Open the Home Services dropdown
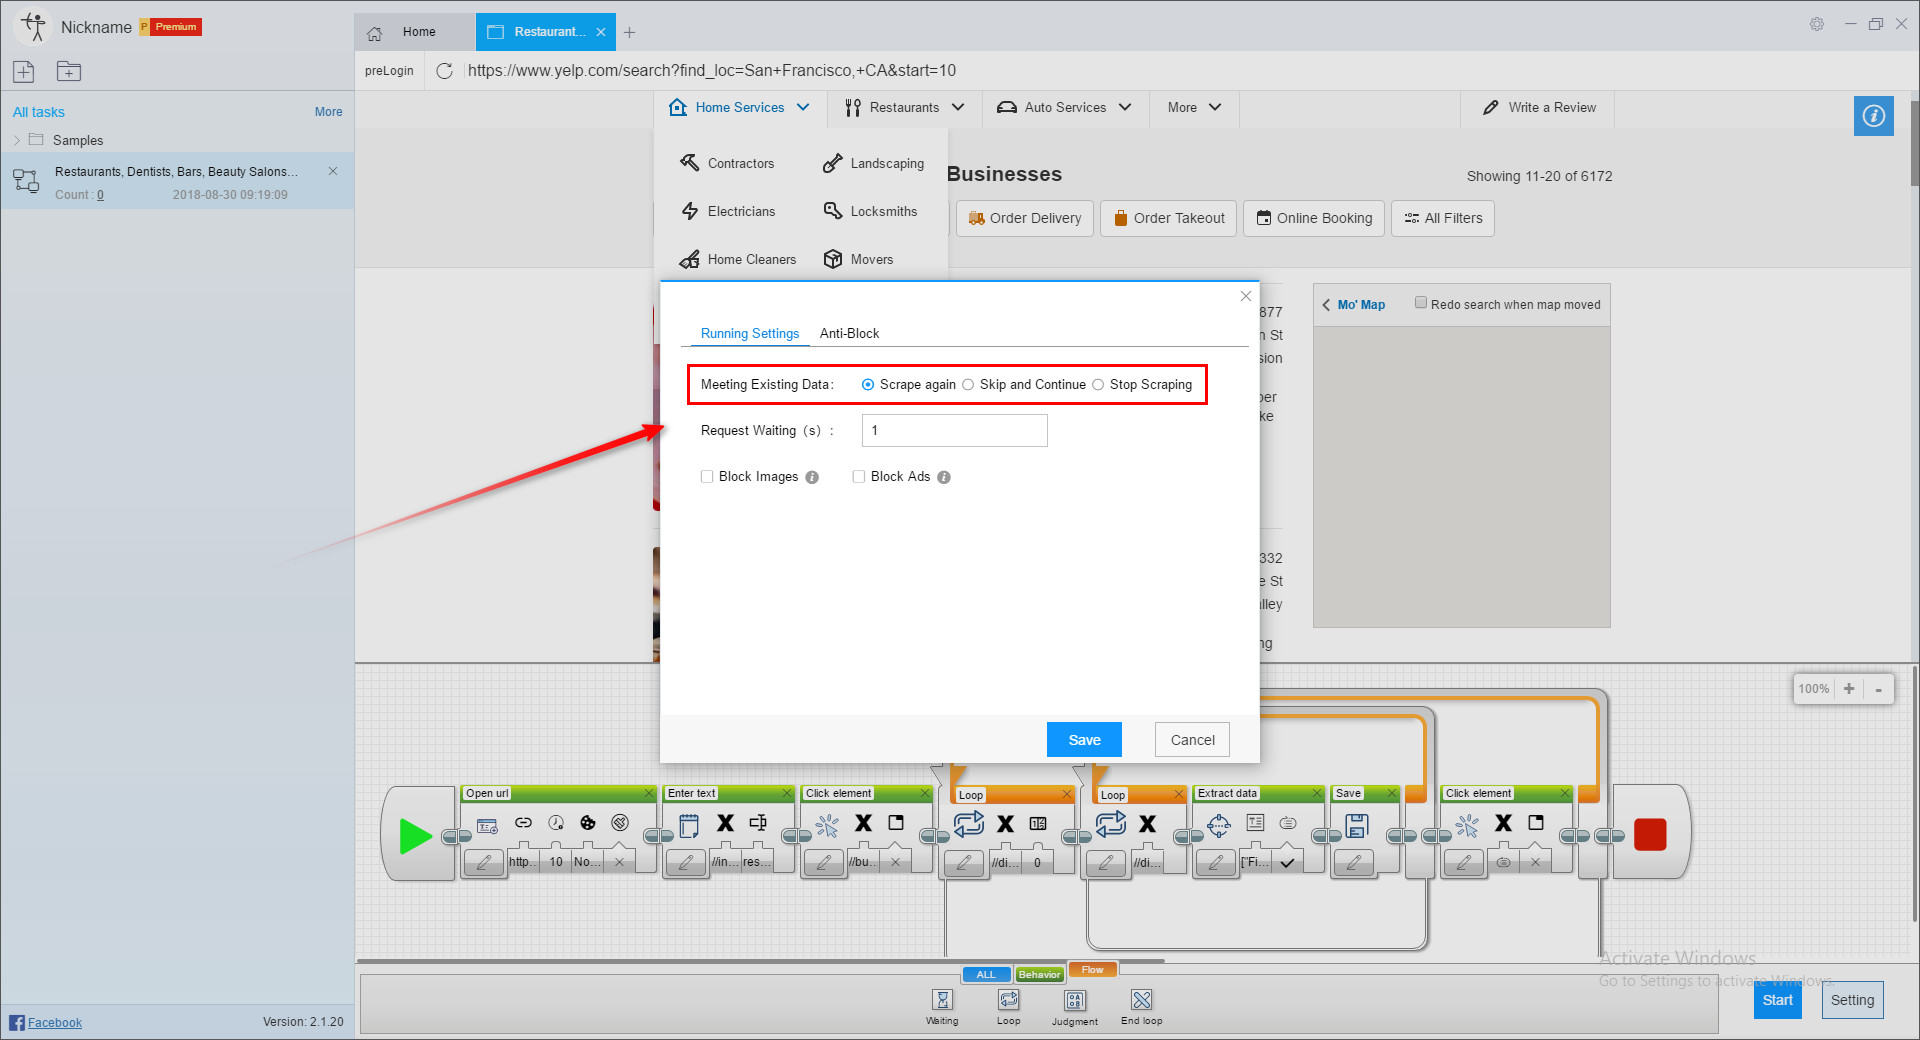The image size is (1920, 1040). tap(740, 107)
